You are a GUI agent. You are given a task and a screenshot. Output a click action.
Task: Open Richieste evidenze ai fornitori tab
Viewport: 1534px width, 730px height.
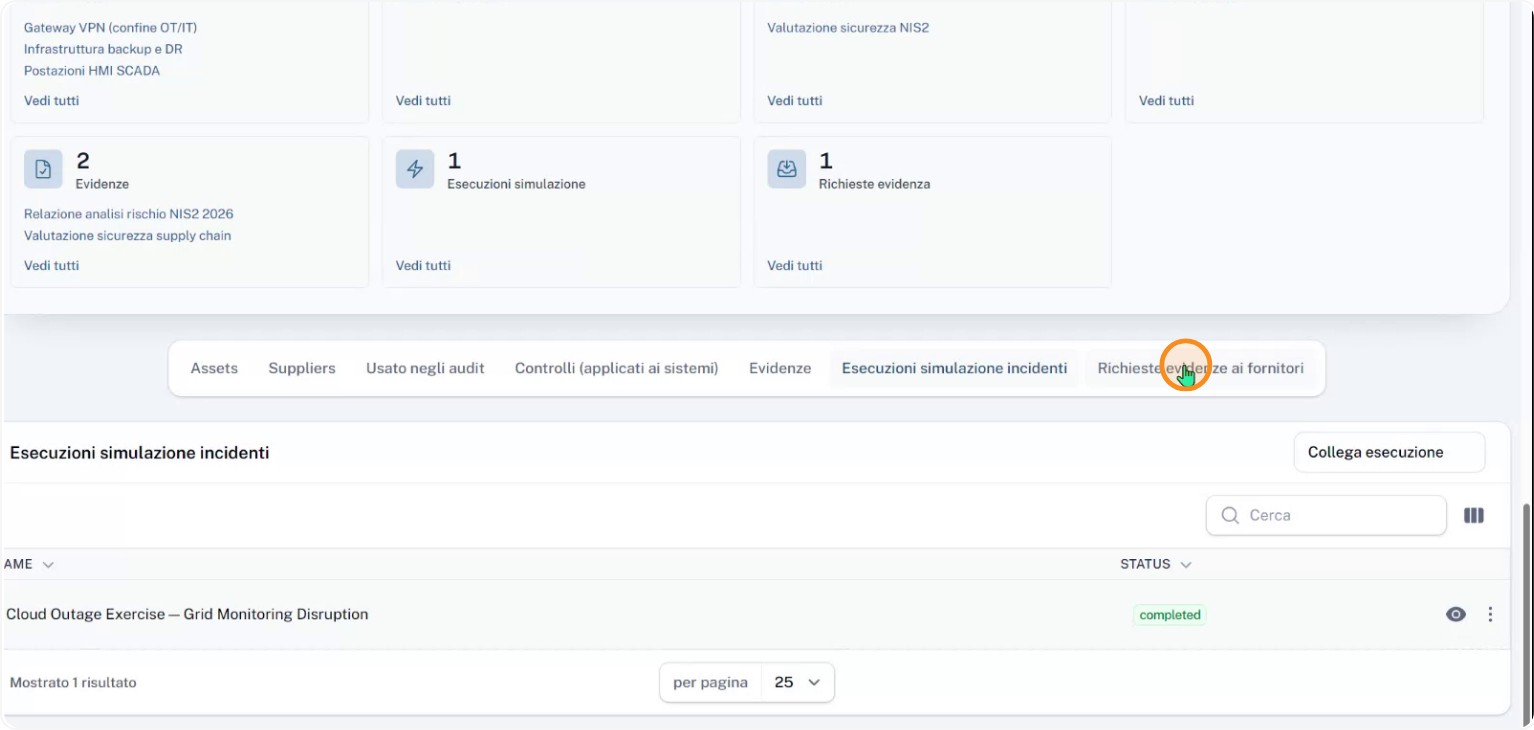tap(1201, 368)
